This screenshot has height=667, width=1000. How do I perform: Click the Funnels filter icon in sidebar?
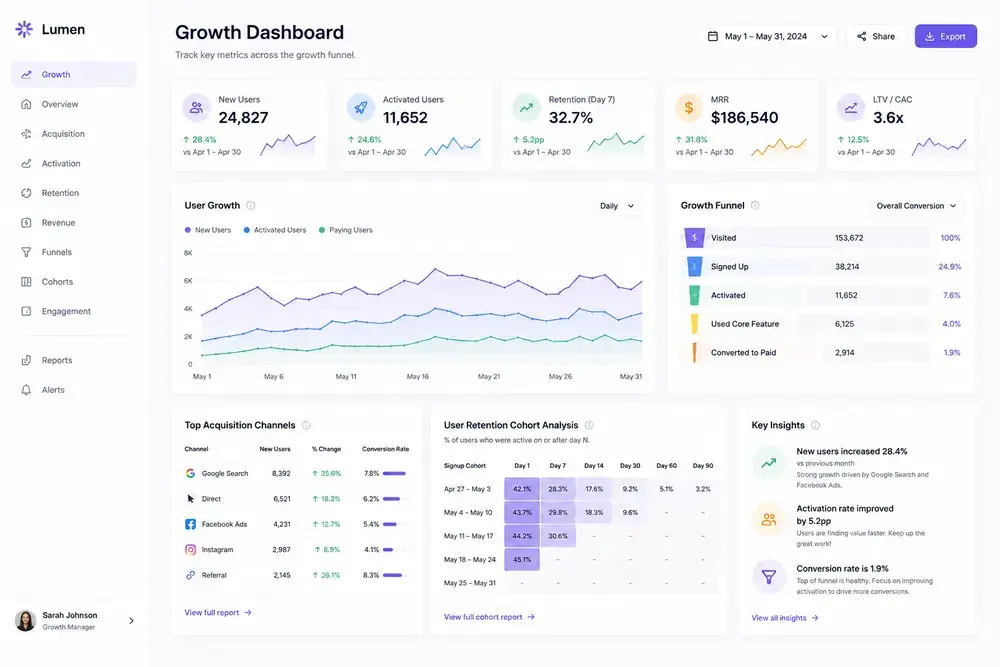(x=26, y=253)
